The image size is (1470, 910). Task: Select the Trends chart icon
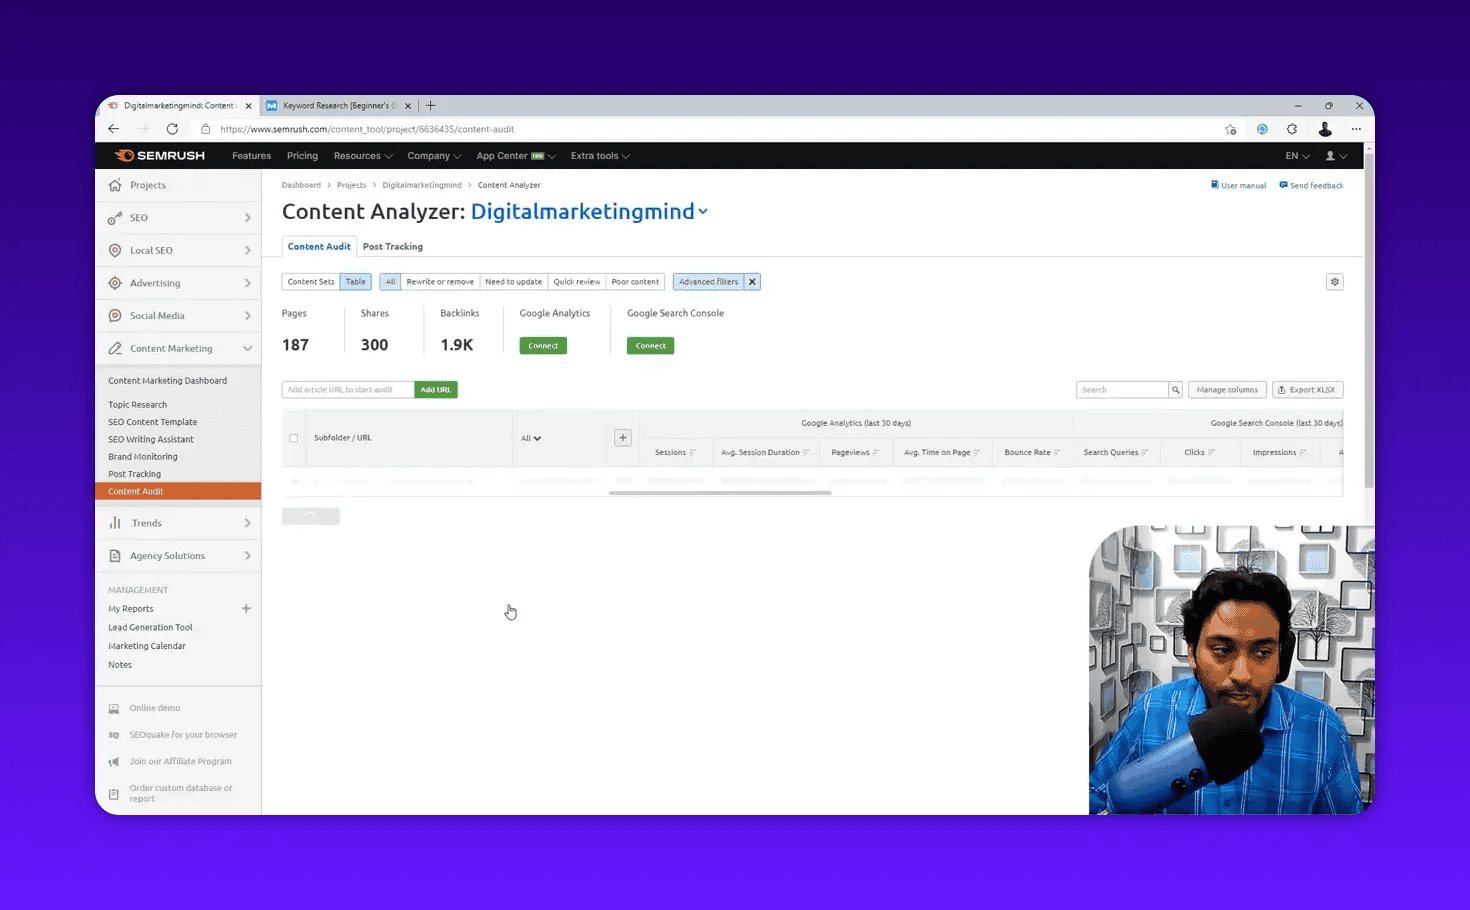coord(115,522)
